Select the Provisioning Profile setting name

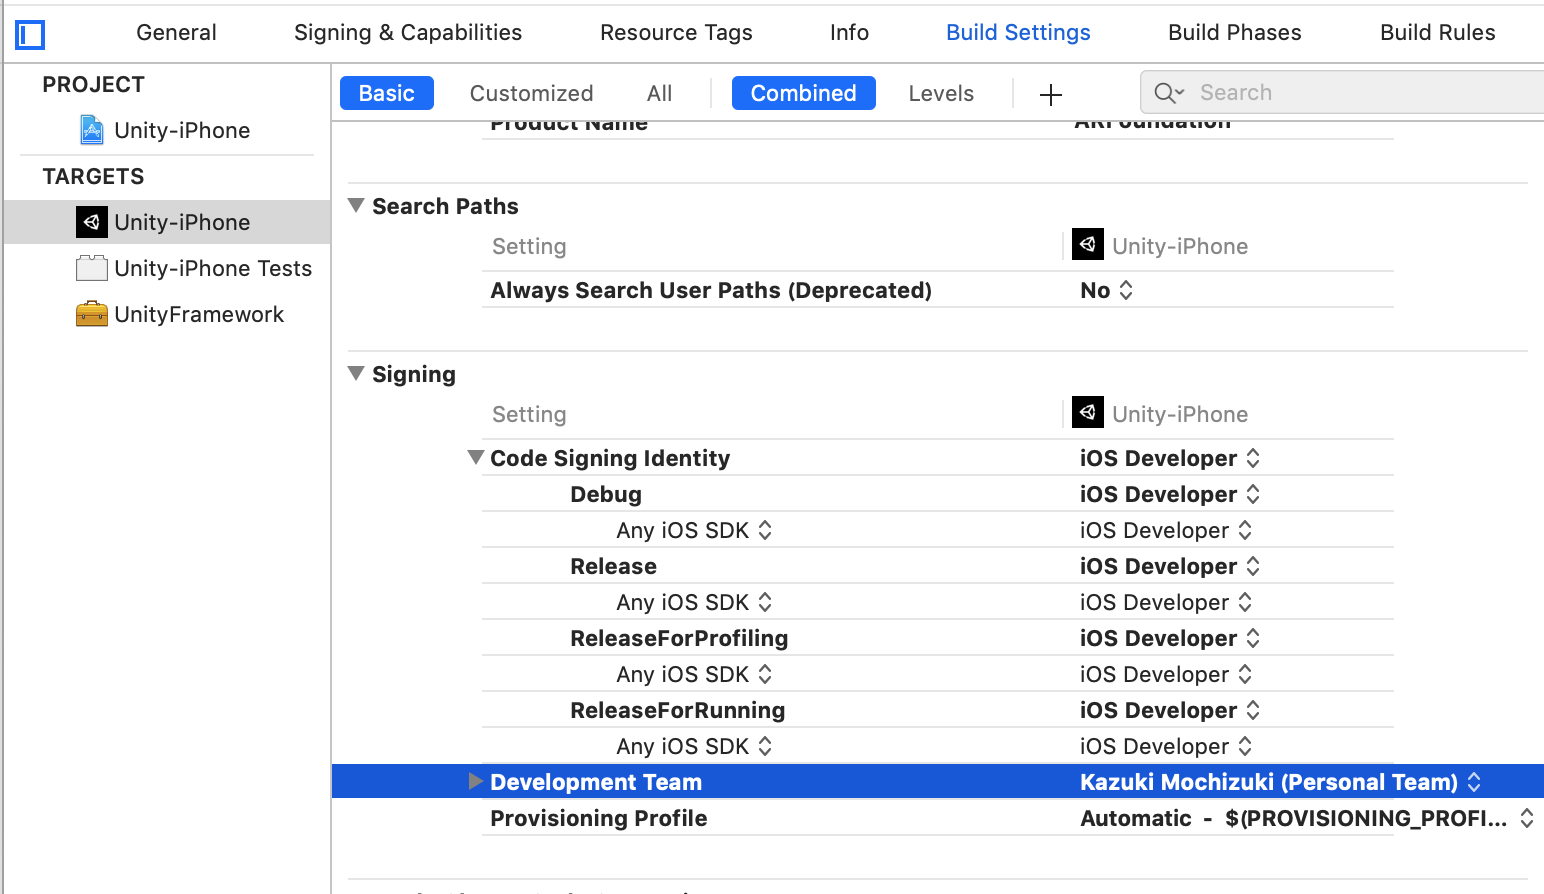point(598,818)
